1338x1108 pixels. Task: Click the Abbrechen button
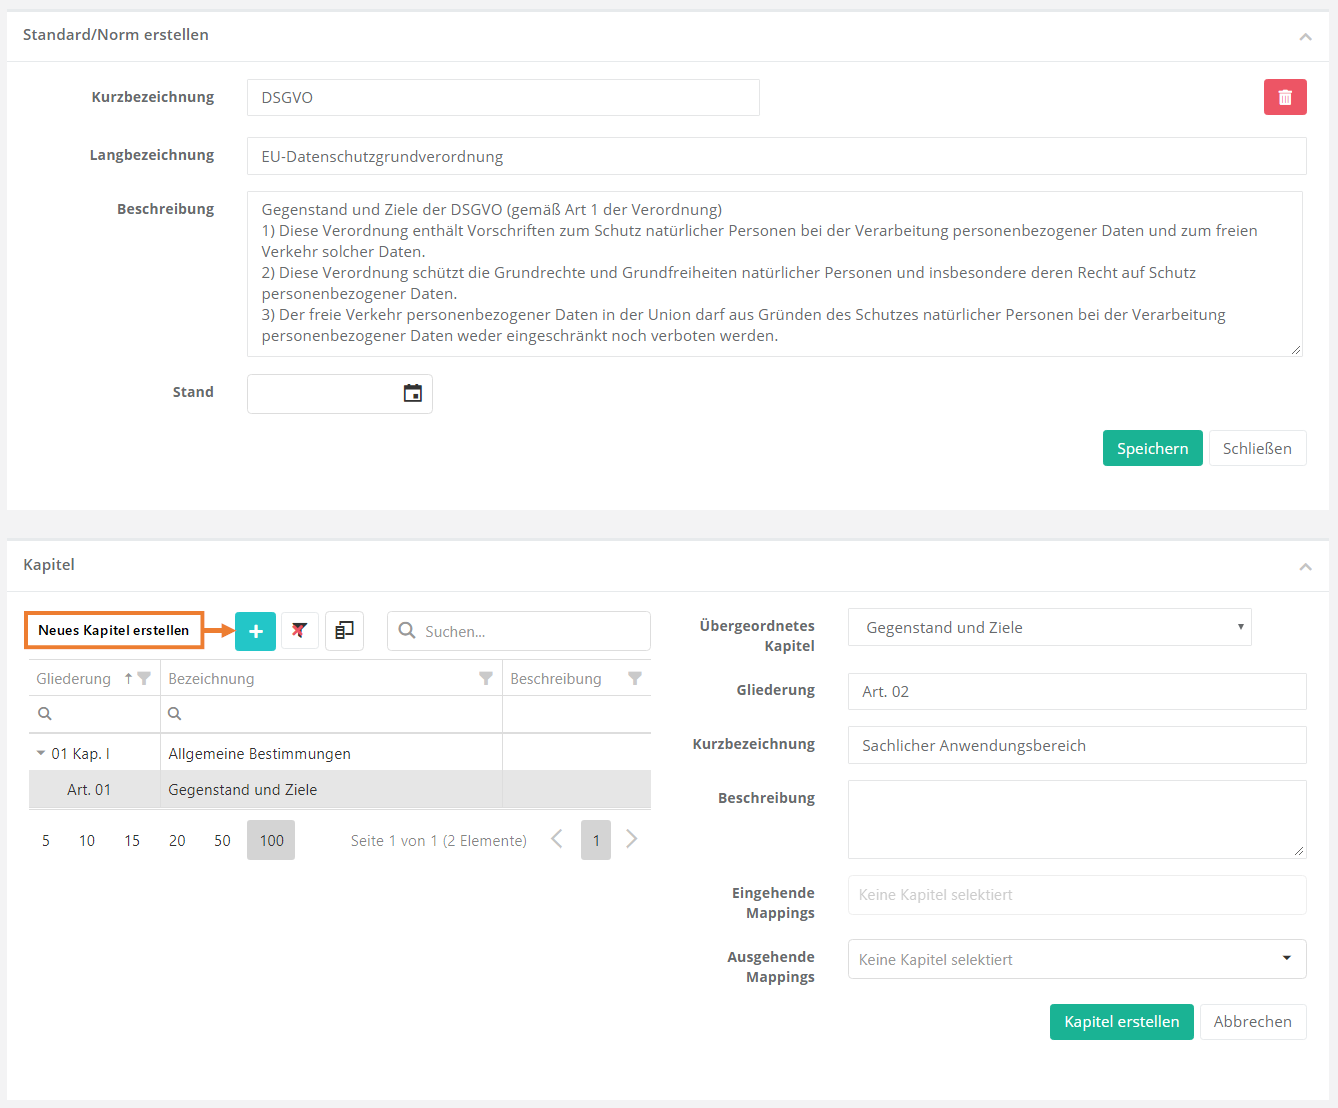pyautogui.click(x=1252, y=1021)
